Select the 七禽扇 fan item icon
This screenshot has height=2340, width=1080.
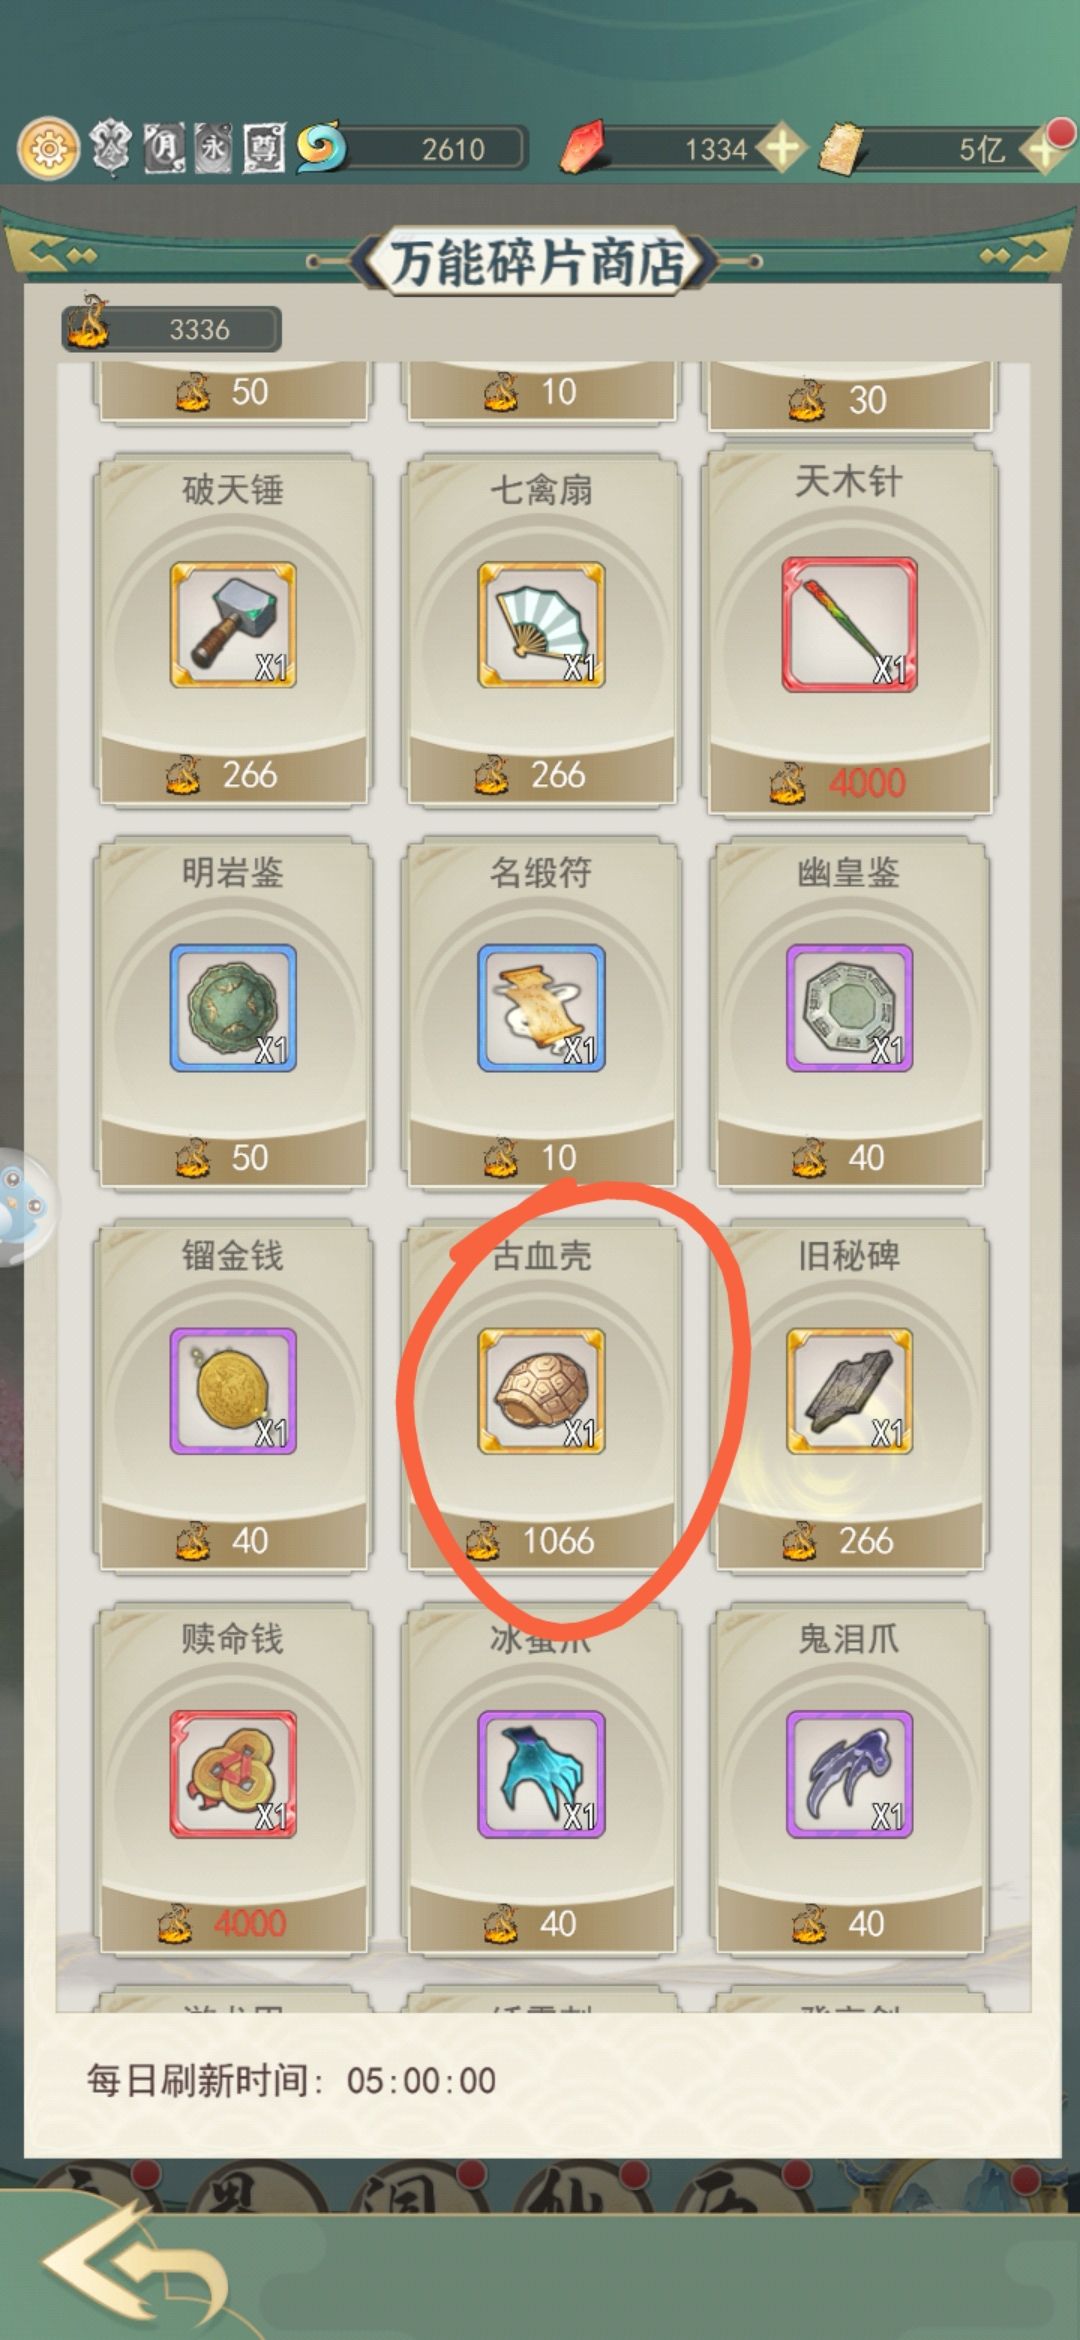(x=541, y=624)
